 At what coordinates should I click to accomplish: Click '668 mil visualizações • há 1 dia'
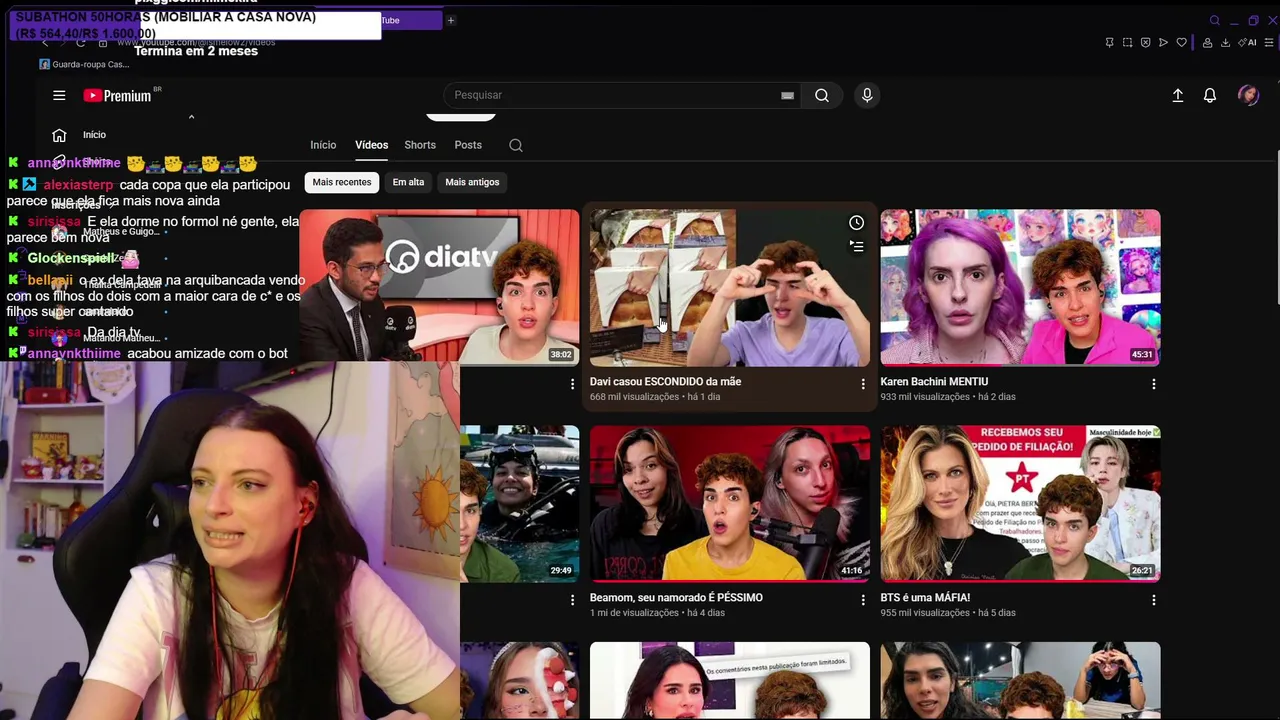(x=655, y=397)
